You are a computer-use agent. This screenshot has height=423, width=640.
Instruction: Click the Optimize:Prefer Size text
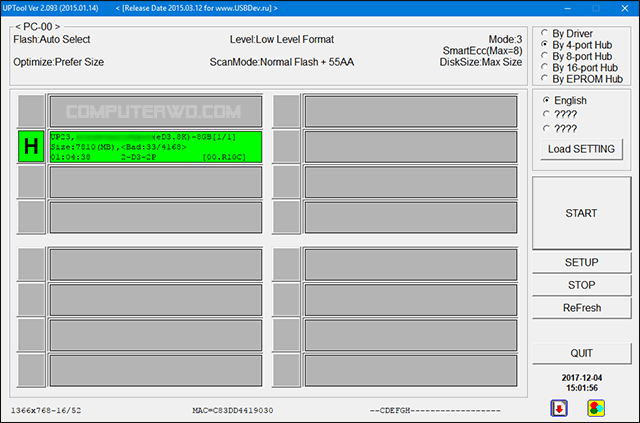pos(58,62)
